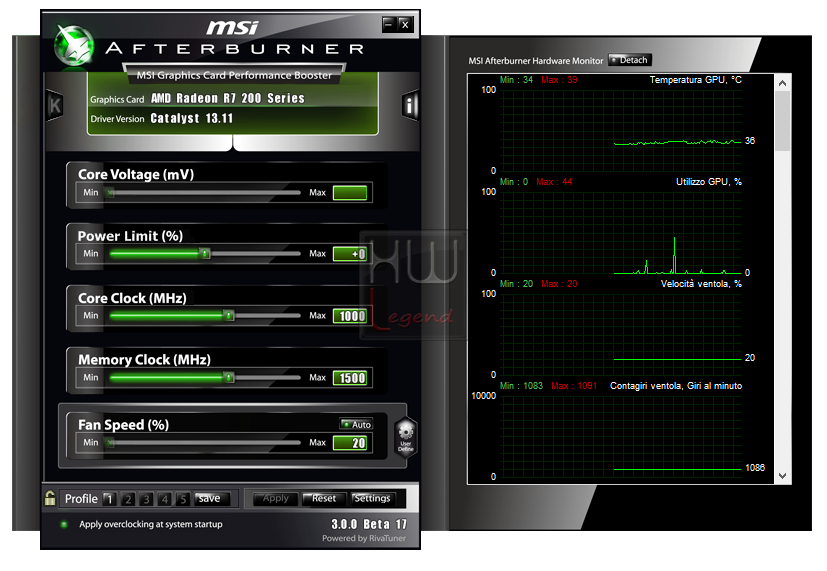The width and height of the screenshot is (827, 571).
Task: Save the current profile
Action: point(212,499)
